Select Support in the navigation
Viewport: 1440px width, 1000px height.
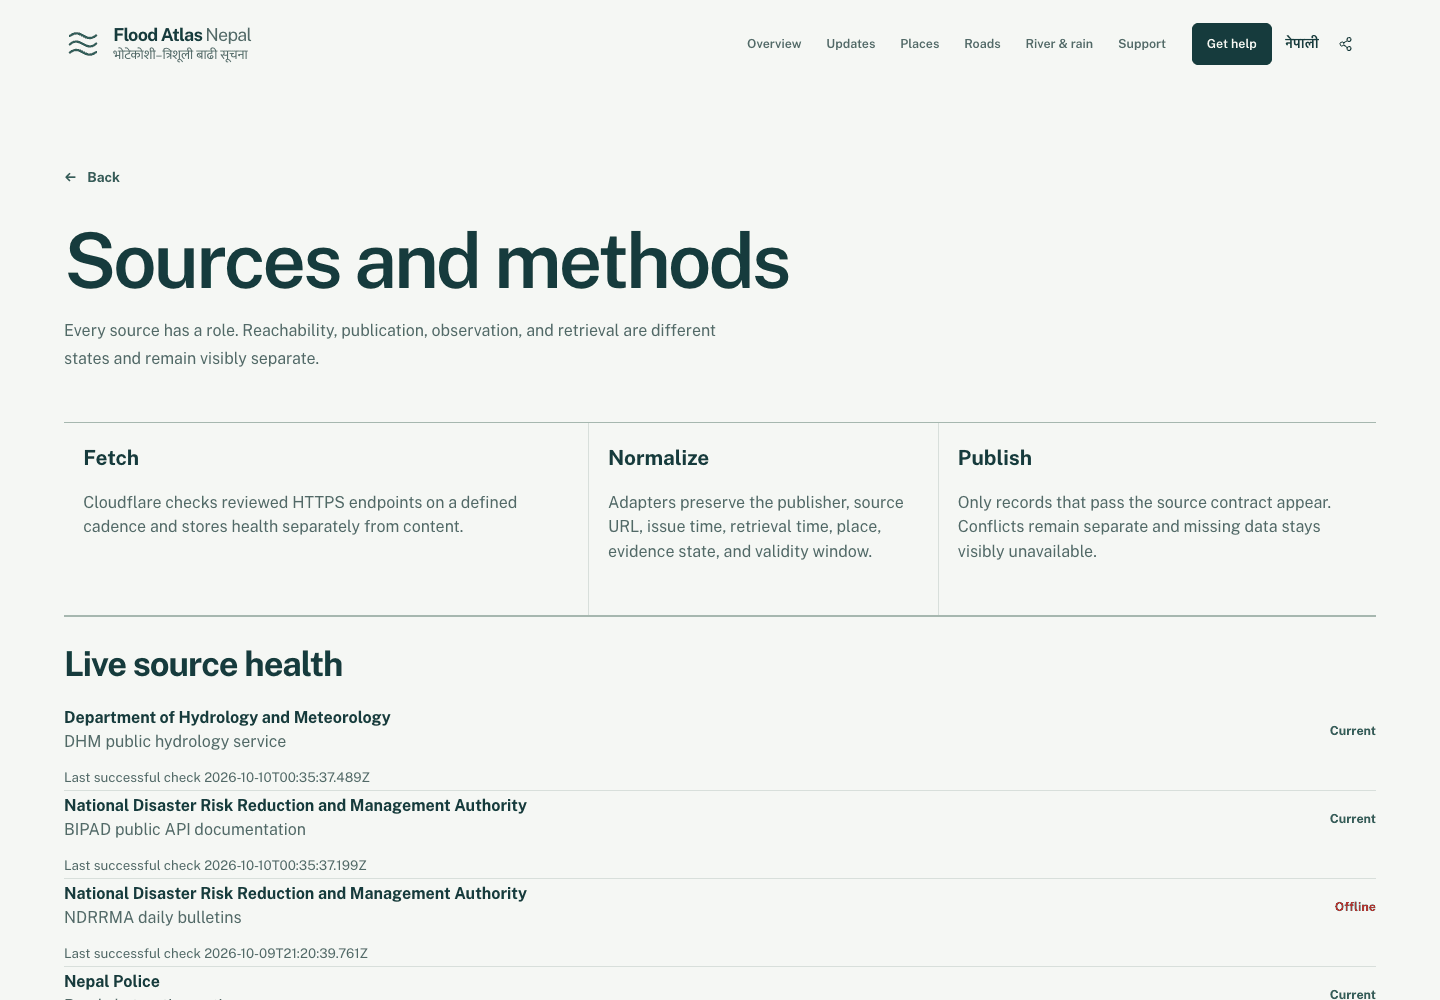1142,44
